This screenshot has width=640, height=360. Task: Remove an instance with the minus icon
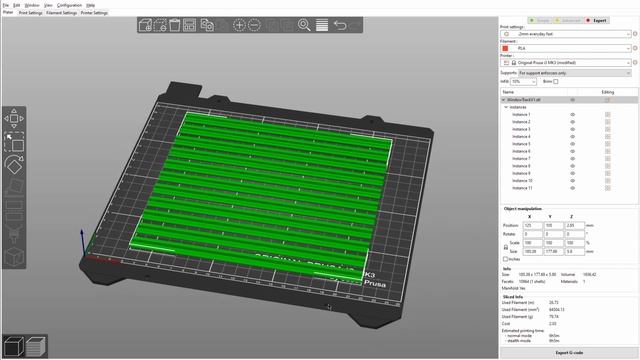(254, 25)
